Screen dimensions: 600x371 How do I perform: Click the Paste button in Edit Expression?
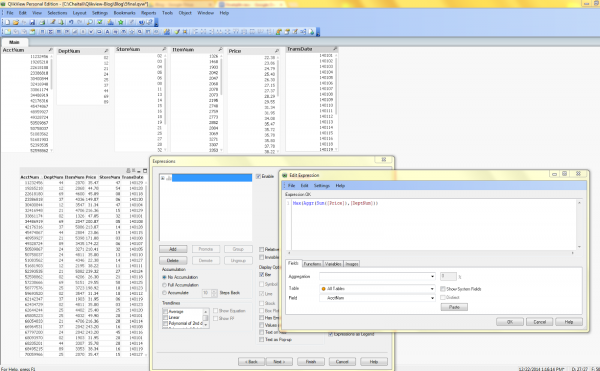(454, 307)
